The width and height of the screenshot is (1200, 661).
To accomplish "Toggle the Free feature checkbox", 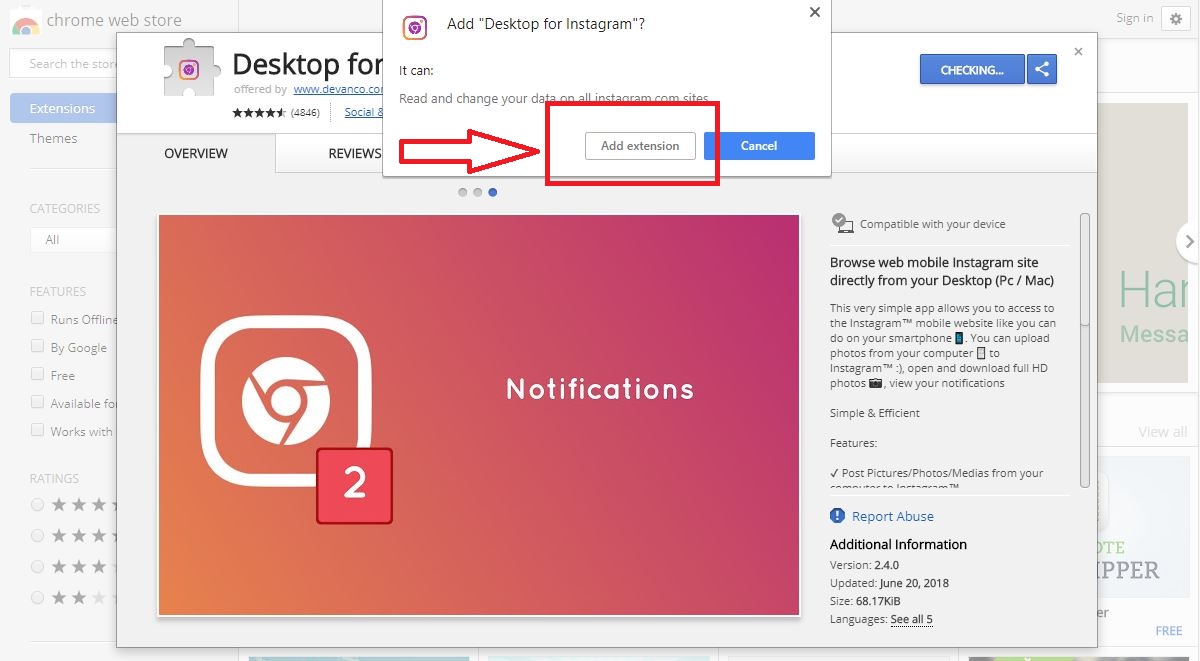I will [x=38, y=374].
